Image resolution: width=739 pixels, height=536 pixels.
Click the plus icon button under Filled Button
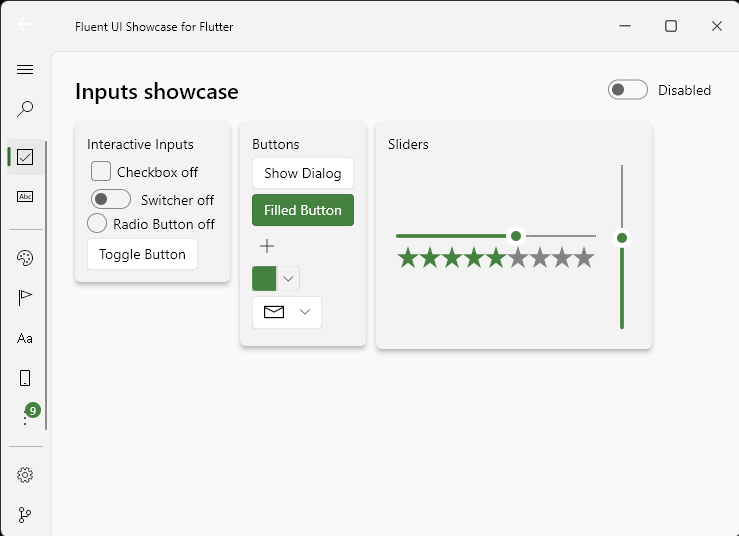pos(267,246)
